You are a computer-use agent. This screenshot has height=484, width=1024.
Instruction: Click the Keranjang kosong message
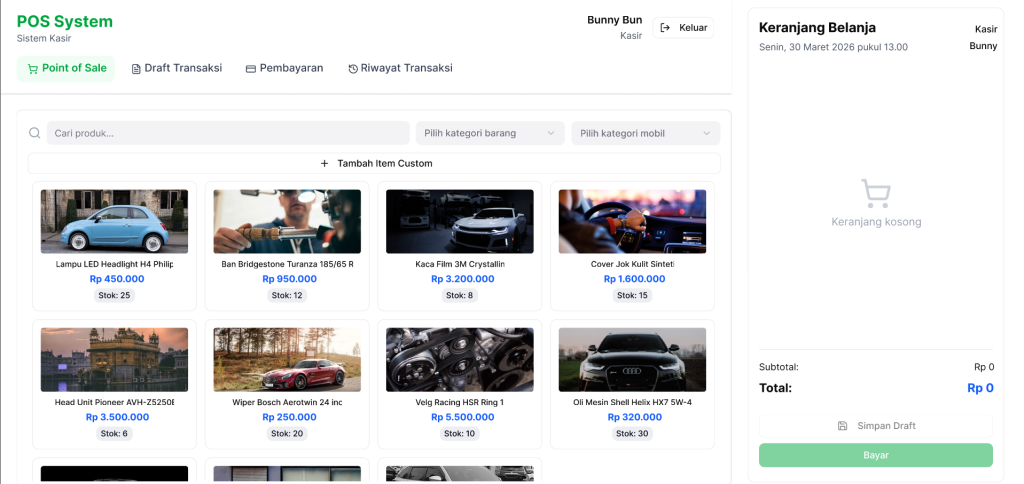tap(876, 222)
